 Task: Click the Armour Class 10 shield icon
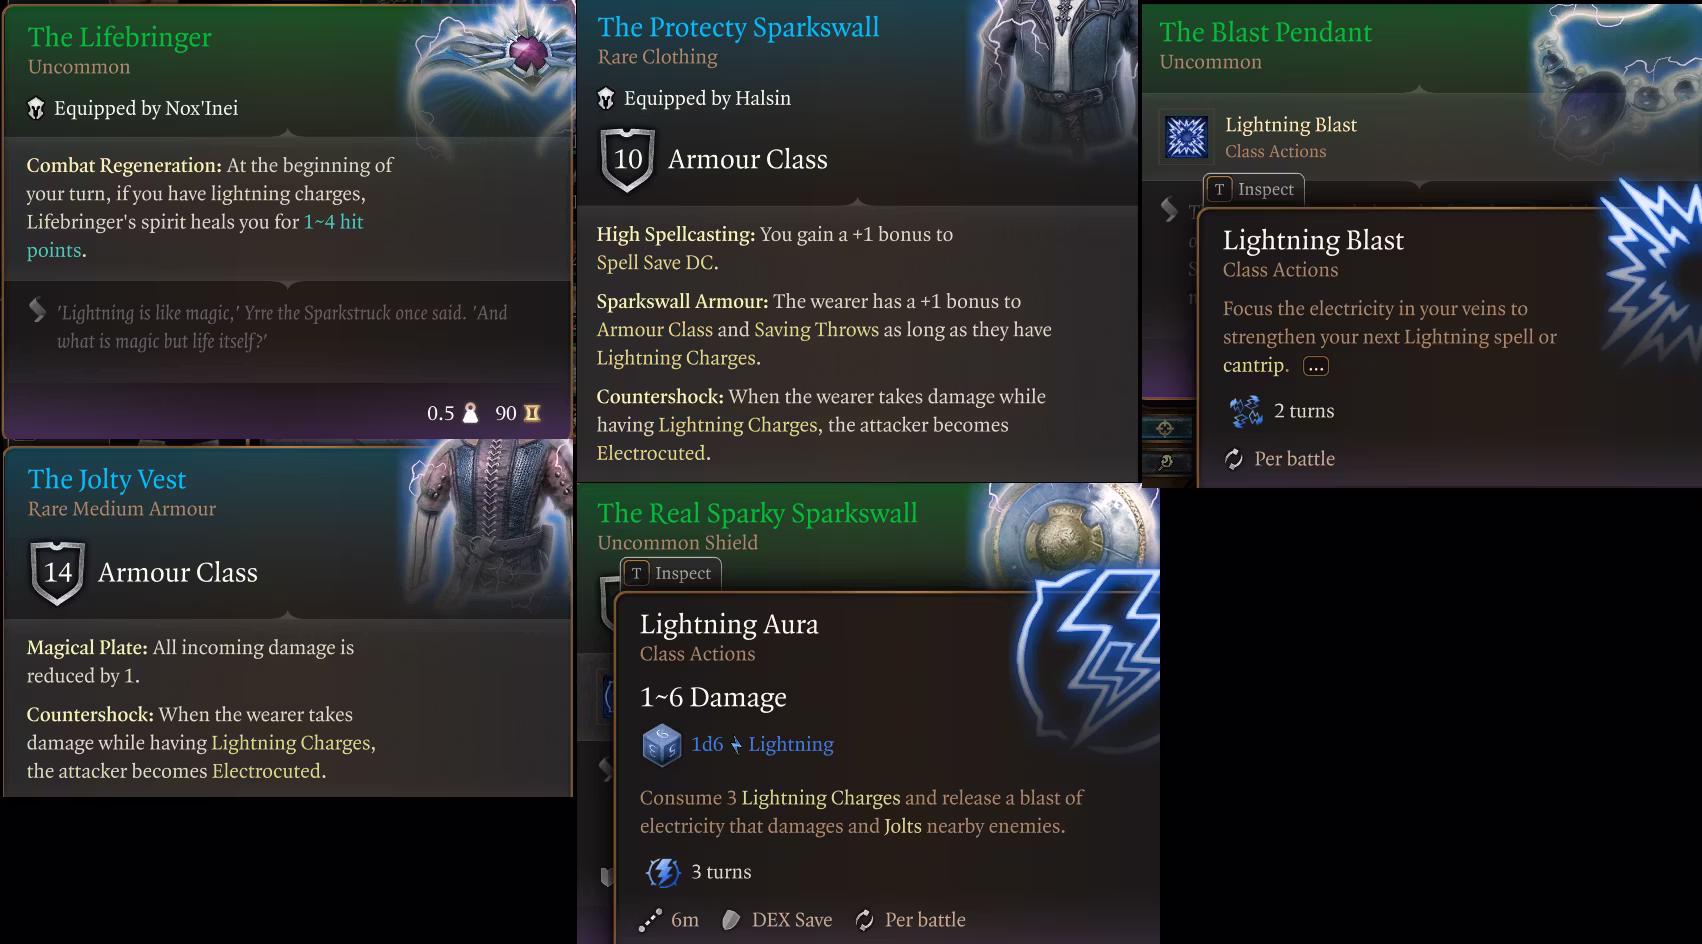pyautogui.click(x=627, y=159)
